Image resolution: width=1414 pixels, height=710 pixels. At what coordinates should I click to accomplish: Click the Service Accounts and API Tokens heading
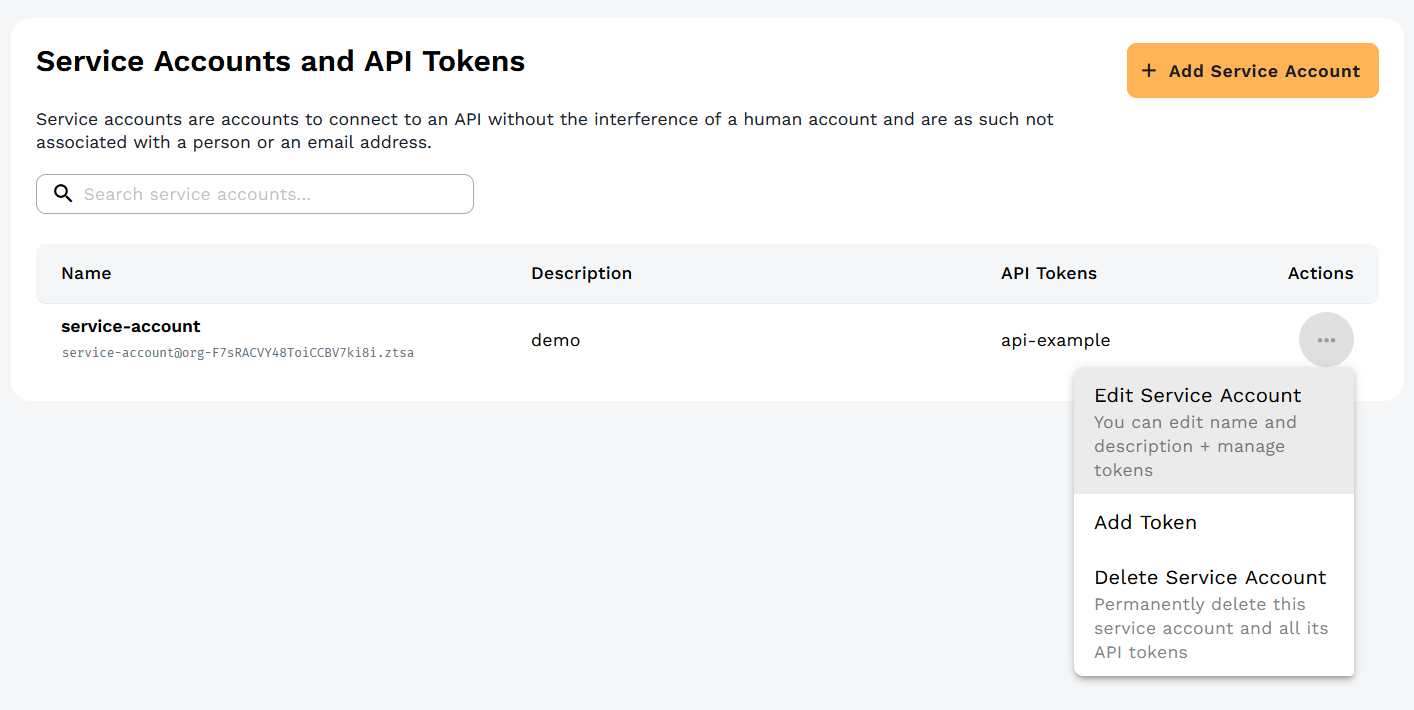coord(280,61)
